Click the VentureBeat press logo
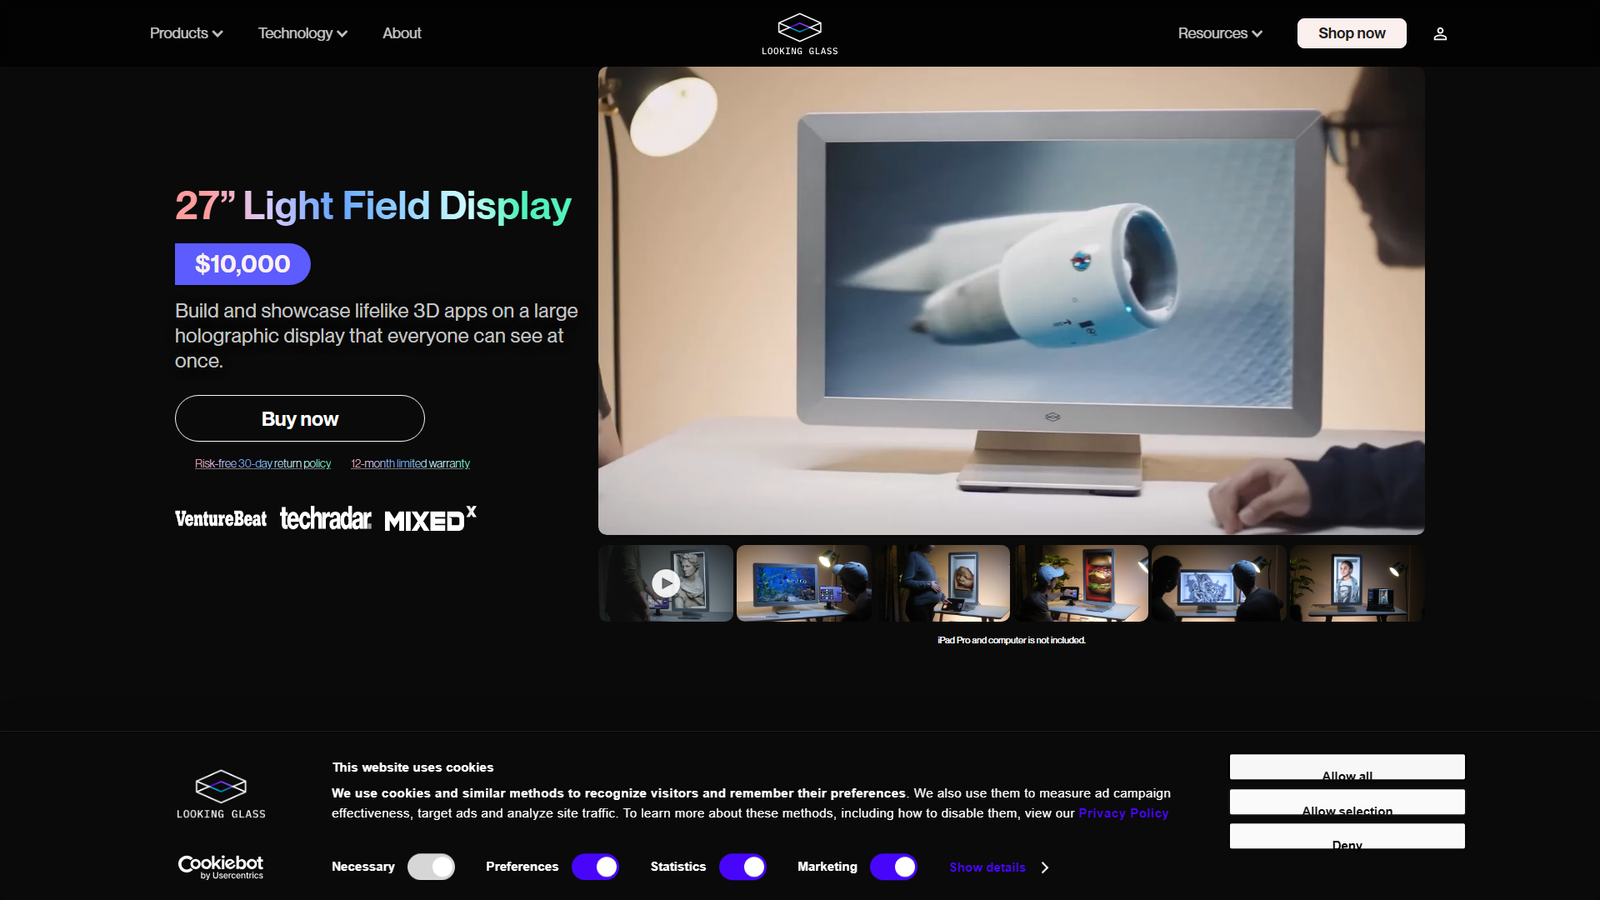Screen dimensions: 1600x900 pyautogui.click(x=220, y=519)
